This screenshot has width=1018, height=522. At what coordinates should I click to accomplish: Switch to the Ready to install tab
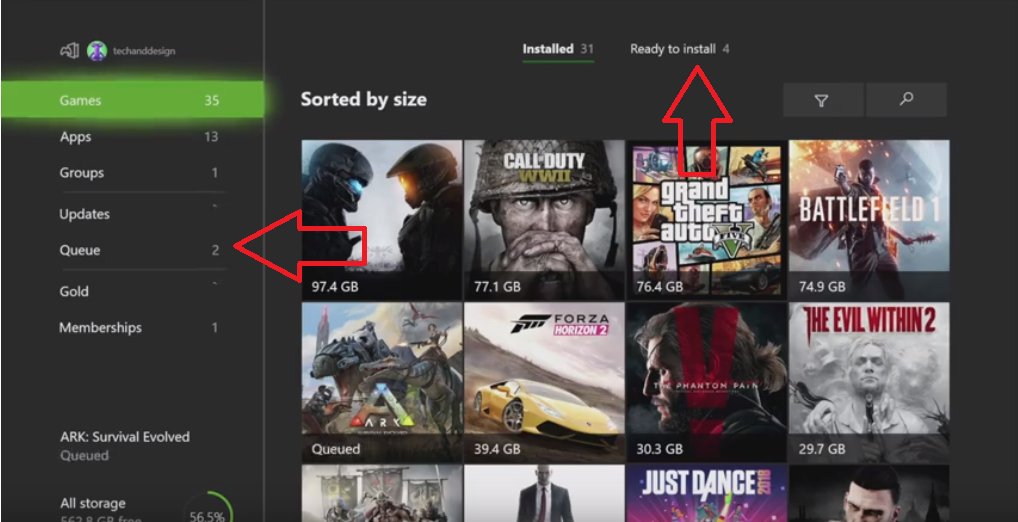(680, 49)
